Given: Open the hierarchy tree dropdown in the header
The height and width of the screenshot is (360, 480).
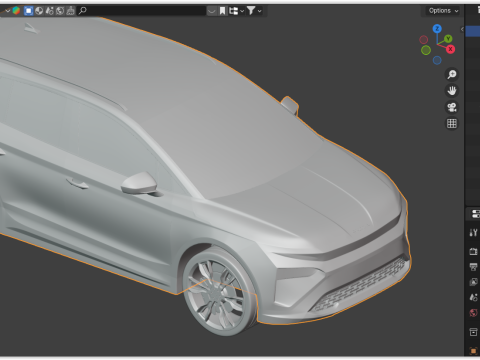Looking at the screenshot, I should (x=236, y=11).
